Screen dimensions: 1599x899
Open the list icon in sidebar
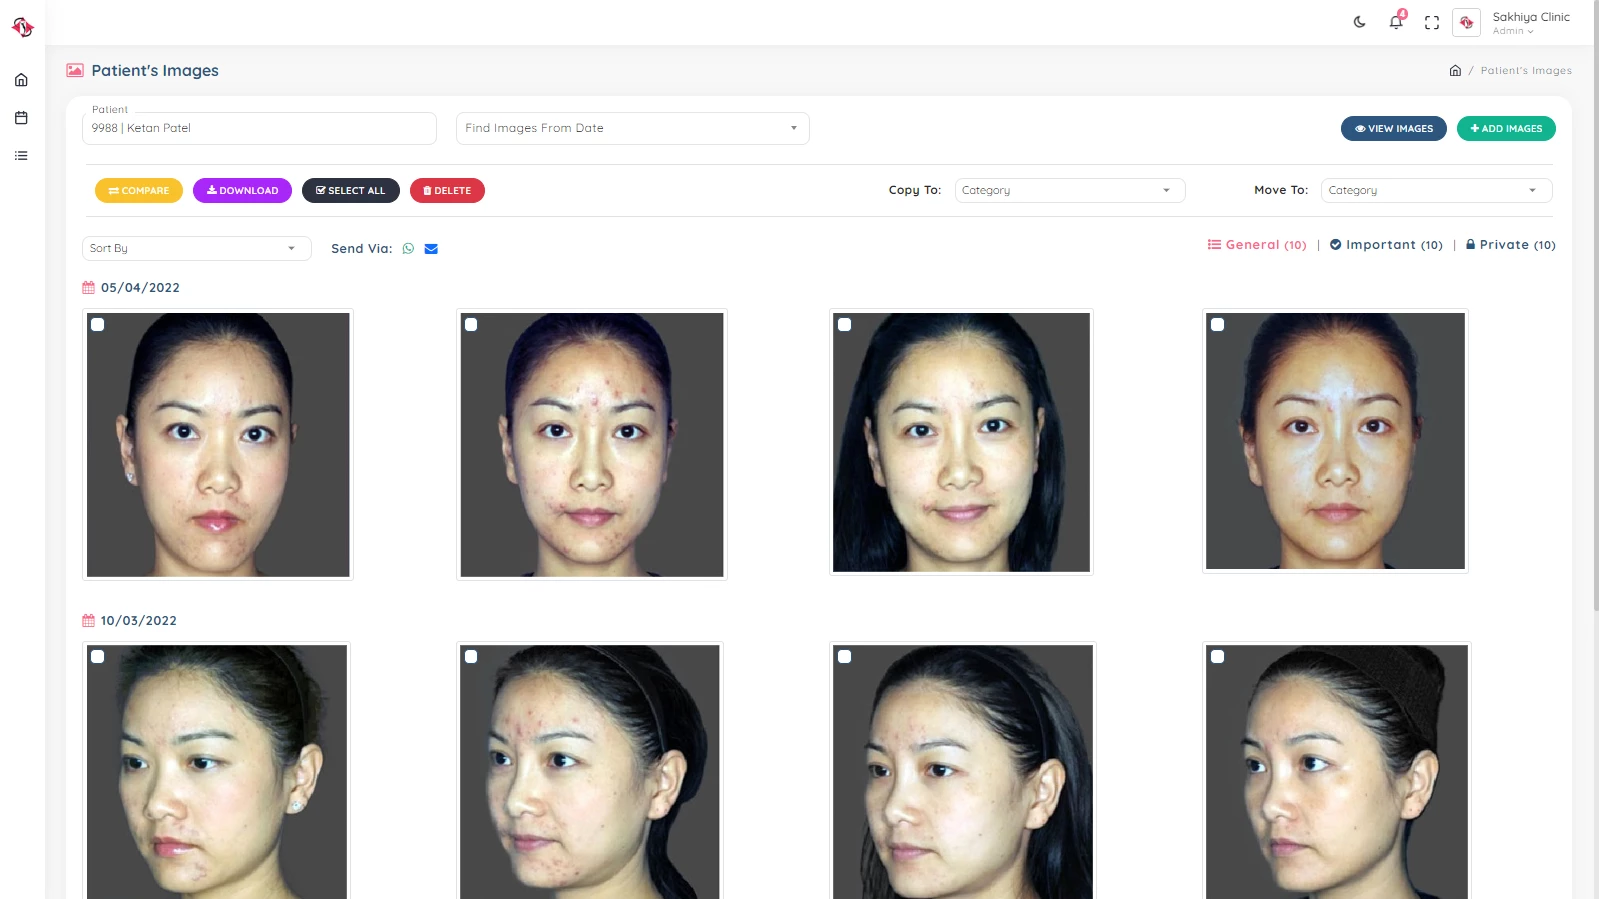tap(21, 156)
